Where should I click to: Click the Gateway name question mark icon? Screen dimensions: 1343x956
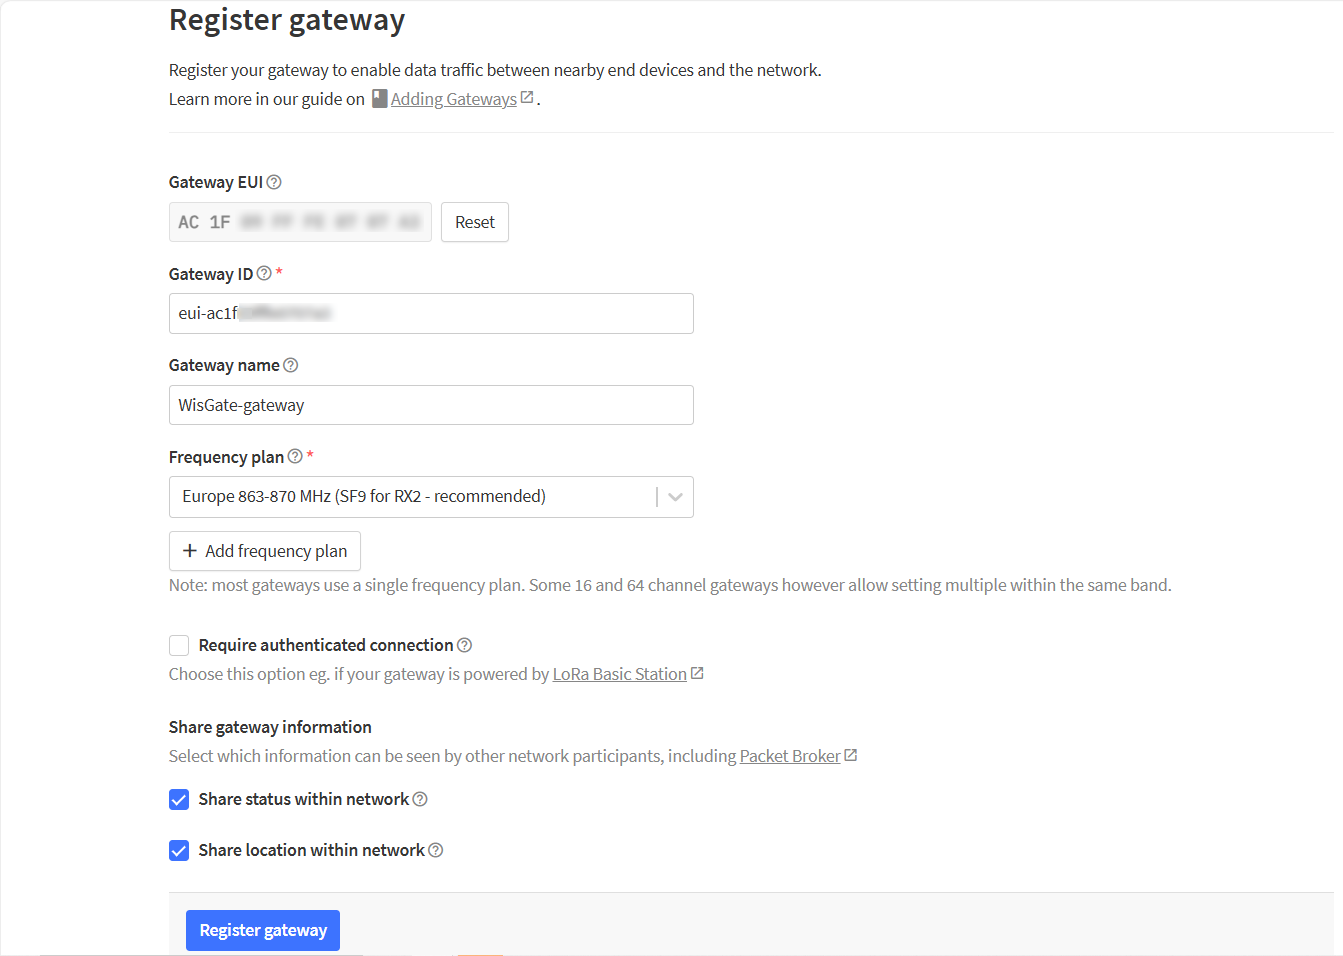coord(291,365)
